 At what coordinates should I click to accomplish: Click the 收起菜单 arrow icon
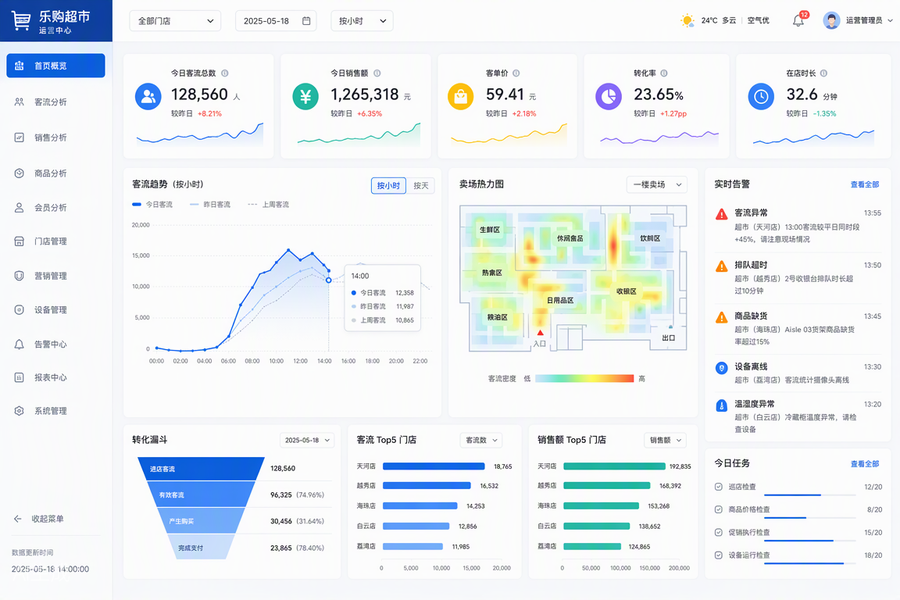pyautogui.click(x=18, y=519)
